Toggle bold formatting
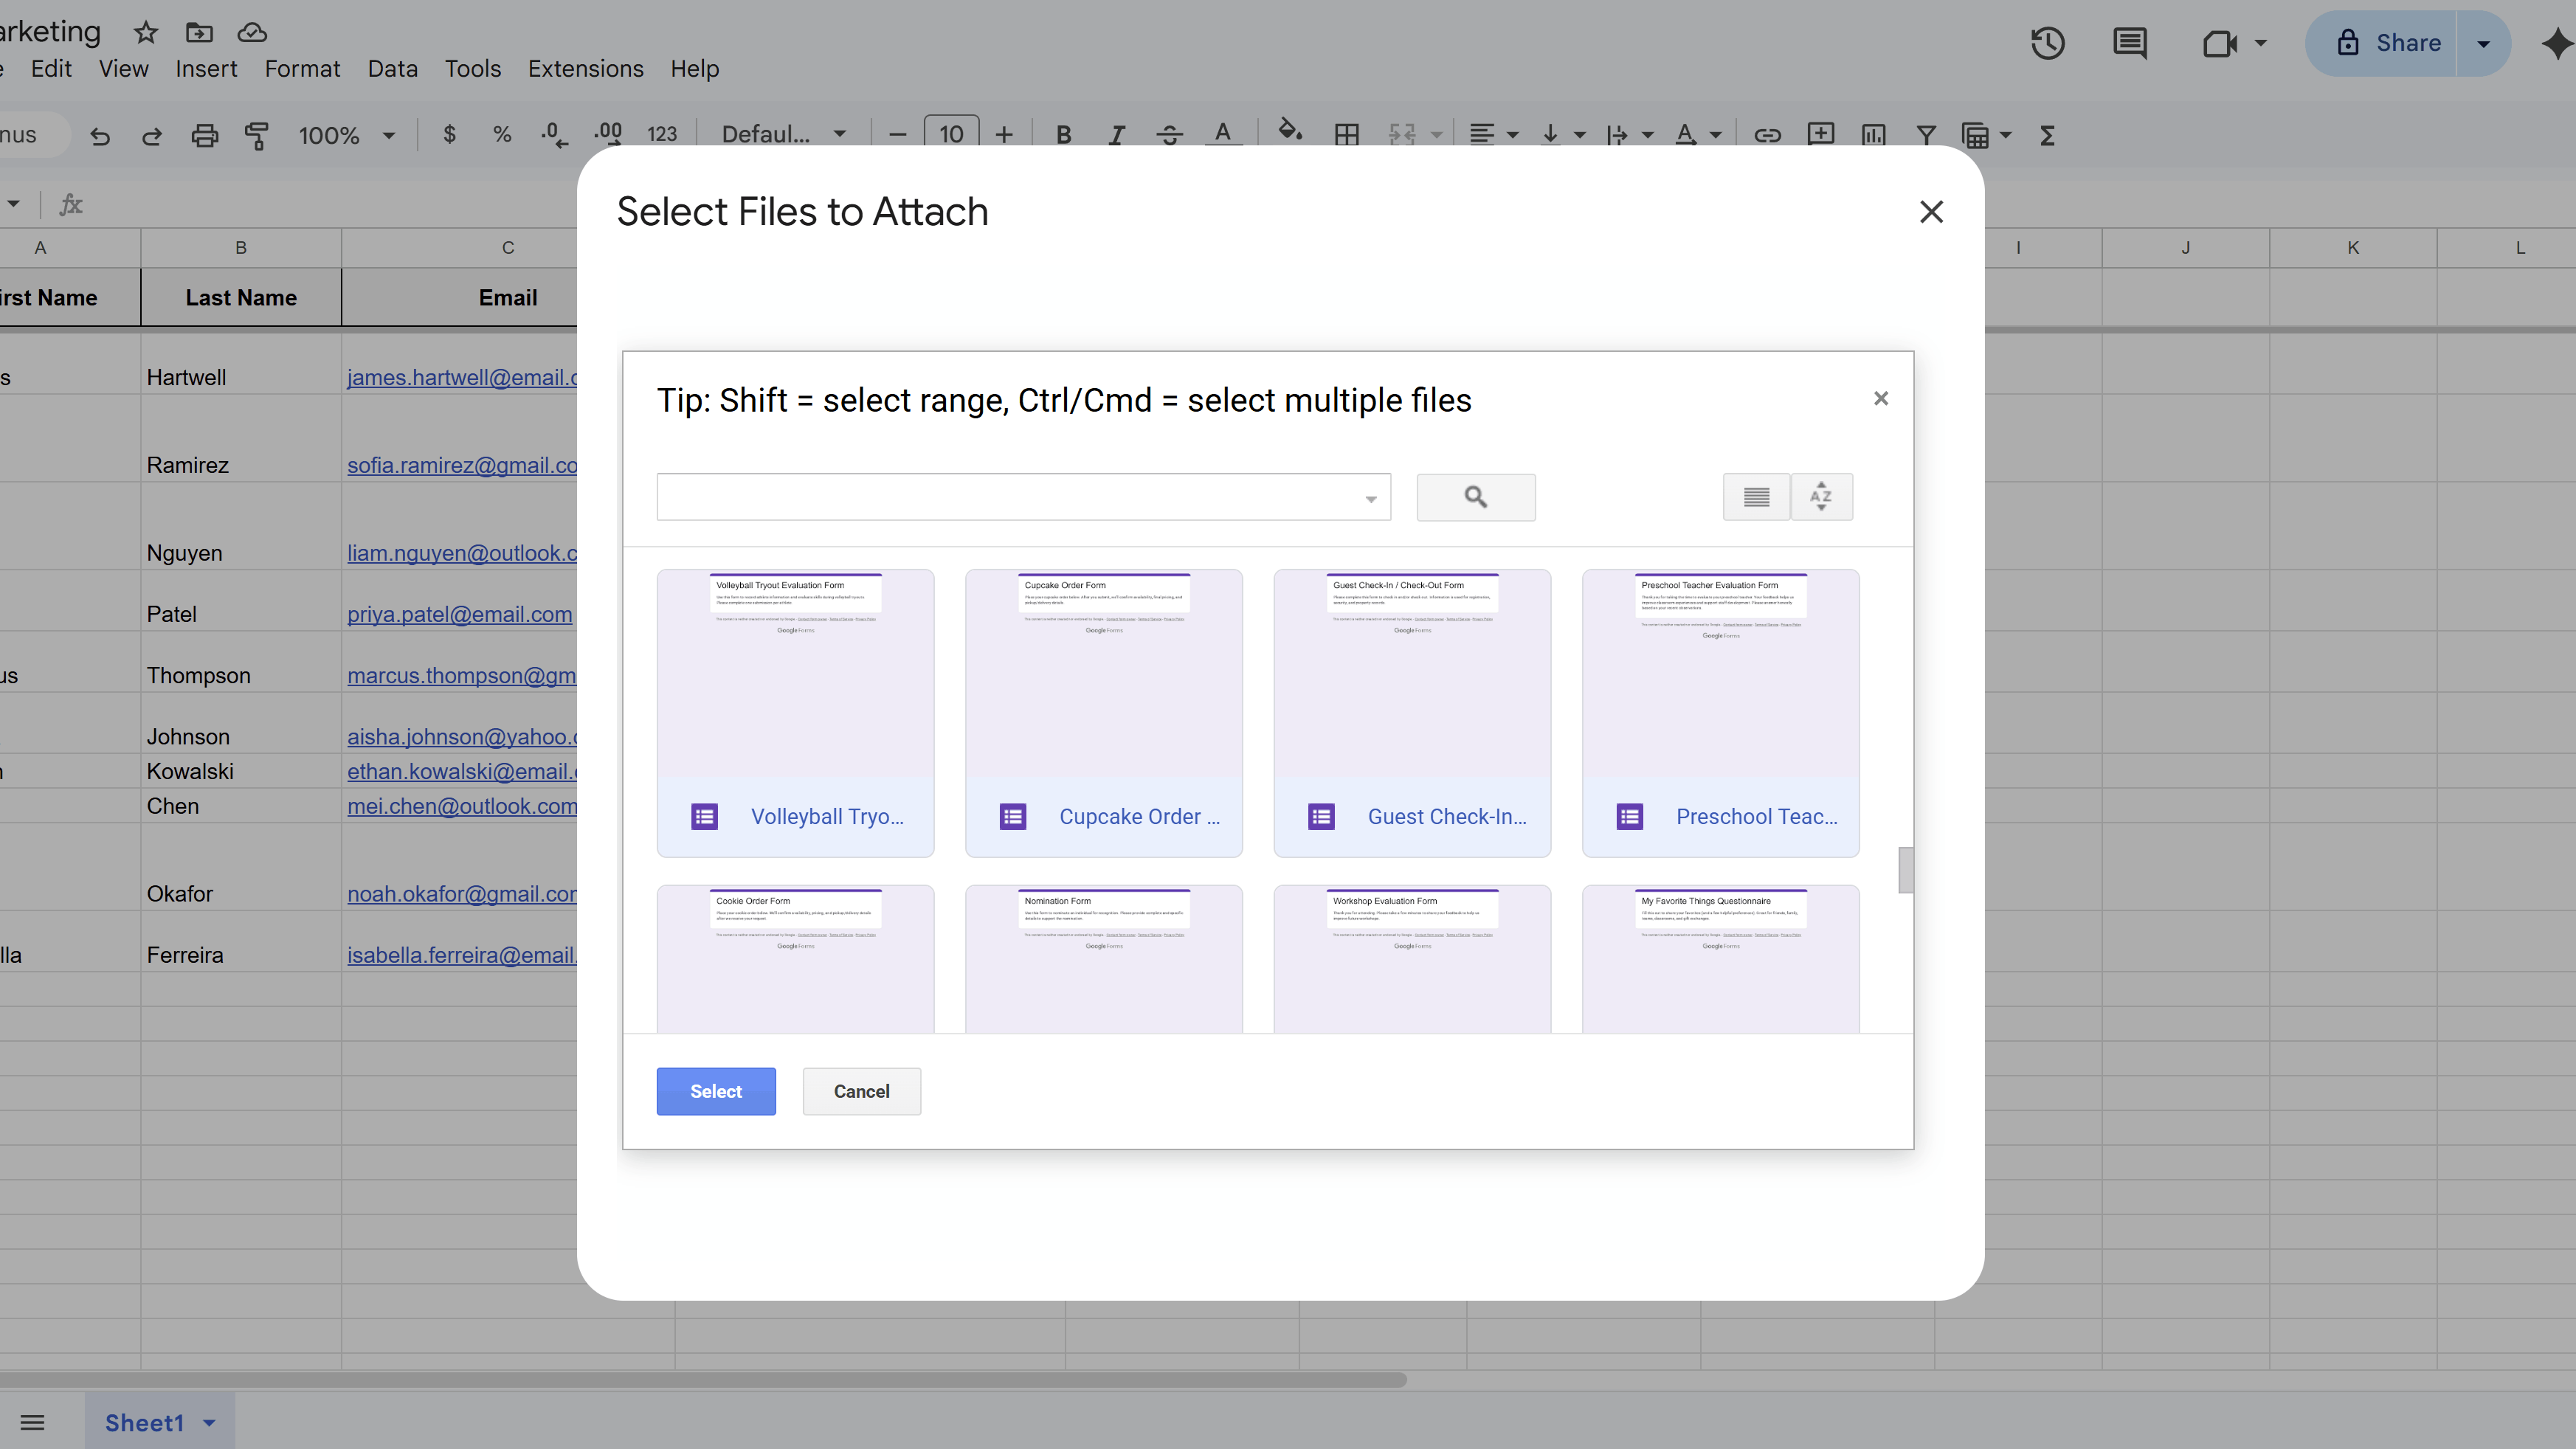Viewport: 2576px width, 1449px height. (1063, 134)
